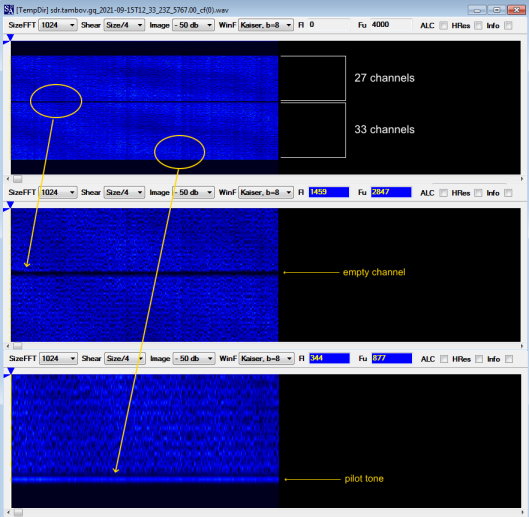Enable ALC checkbox in top toolbar
The width and height of the screenshot is (529, 517).
pos(444,25)
